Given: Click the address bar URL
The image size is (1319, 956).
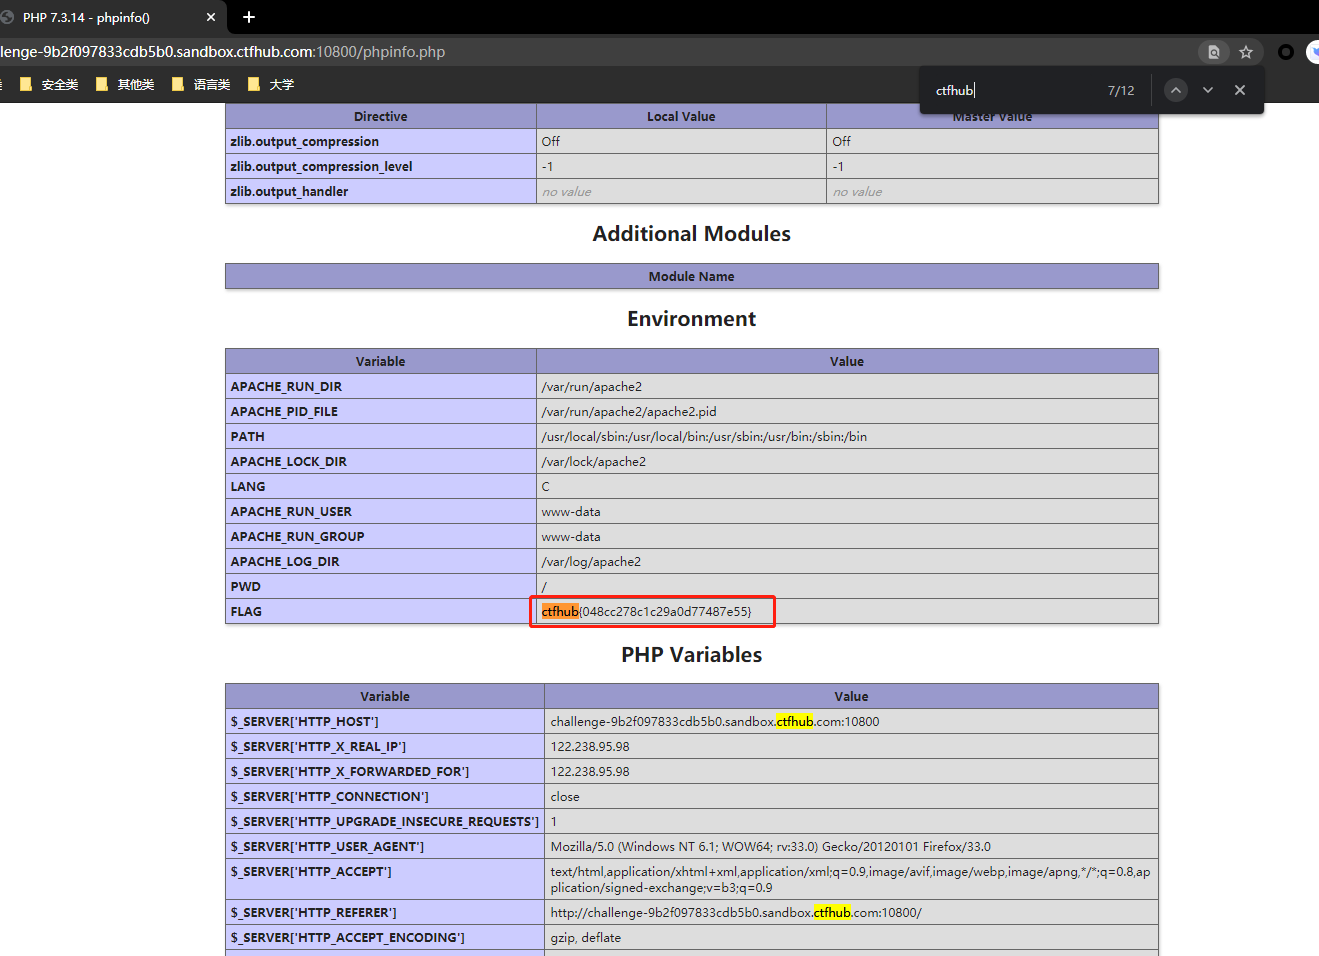Looking at the screenshot, I should point(223,52).
